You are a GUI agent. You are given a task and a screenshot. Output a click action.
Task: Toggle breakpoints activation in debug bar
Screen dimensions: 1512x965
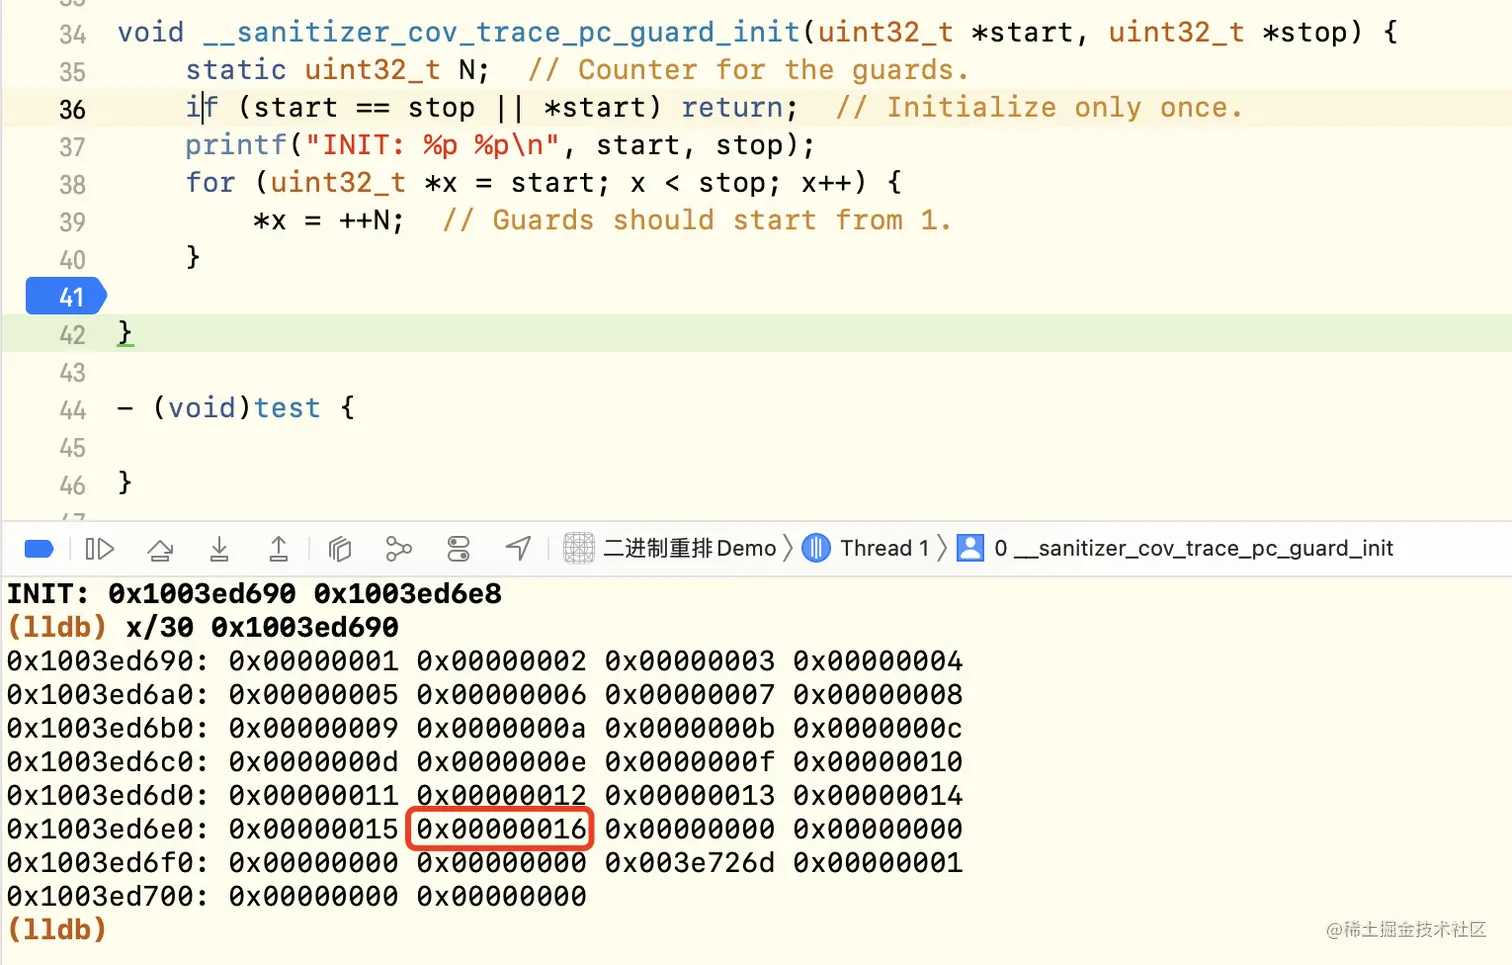38,548
